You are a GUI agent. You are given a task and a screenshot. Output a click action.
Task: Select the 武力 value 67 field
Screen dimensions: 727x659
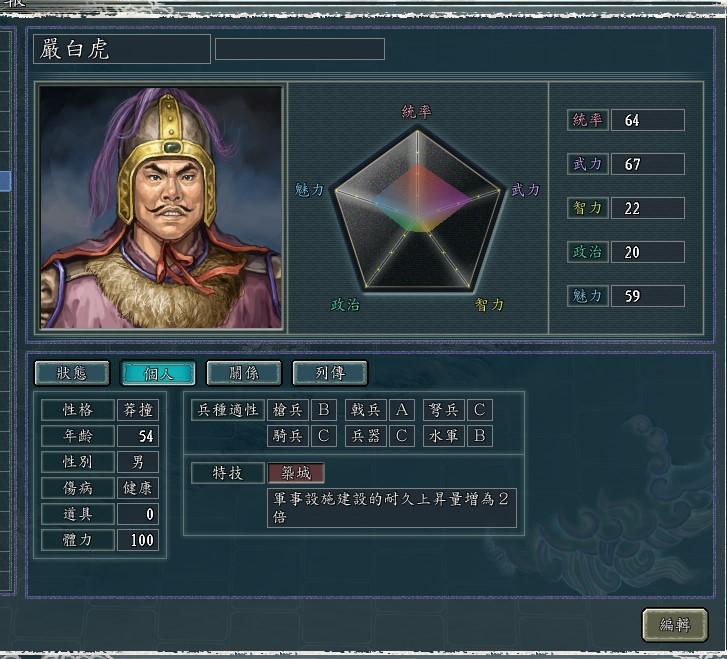648,164
